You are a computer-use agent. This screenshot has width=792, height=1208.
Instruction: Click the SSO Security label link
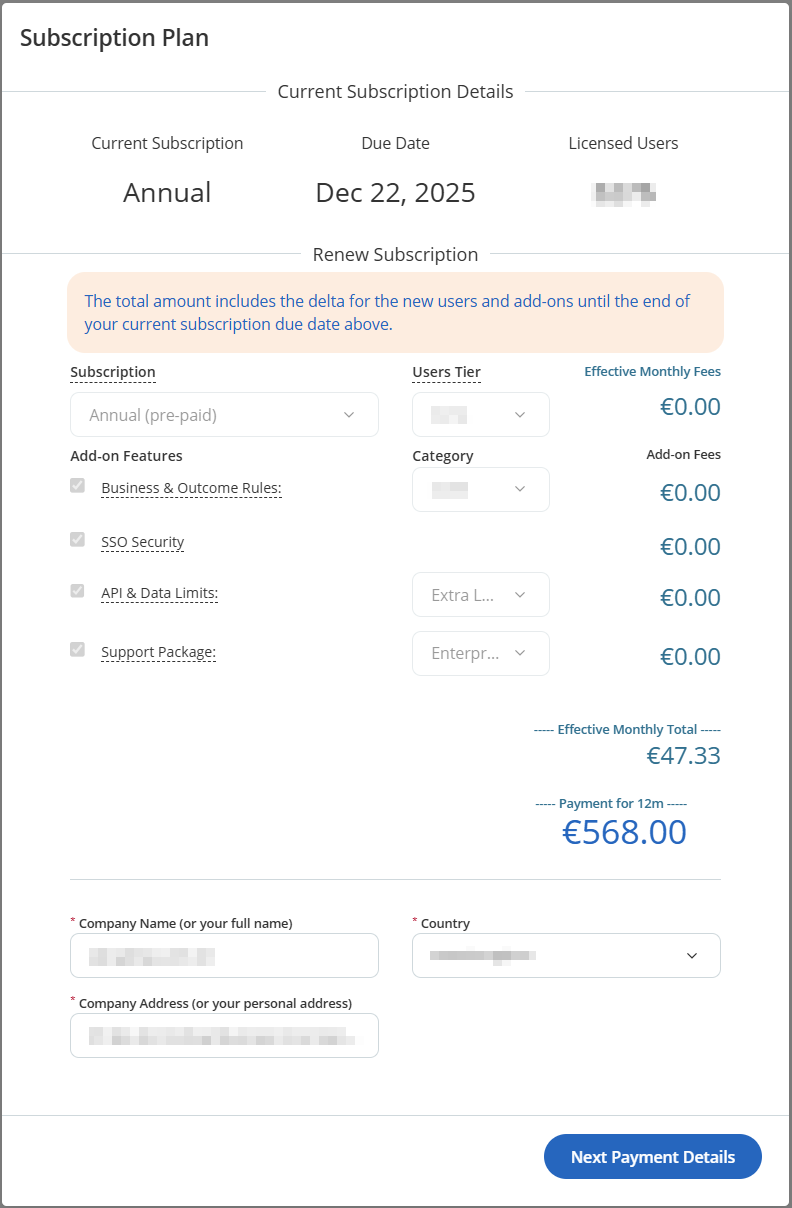click(x=143, y=542)
